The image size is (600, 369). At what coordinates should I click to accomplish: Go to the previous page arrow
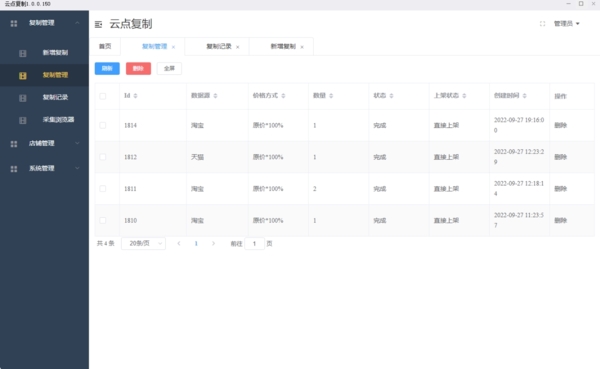click(179, 243)
